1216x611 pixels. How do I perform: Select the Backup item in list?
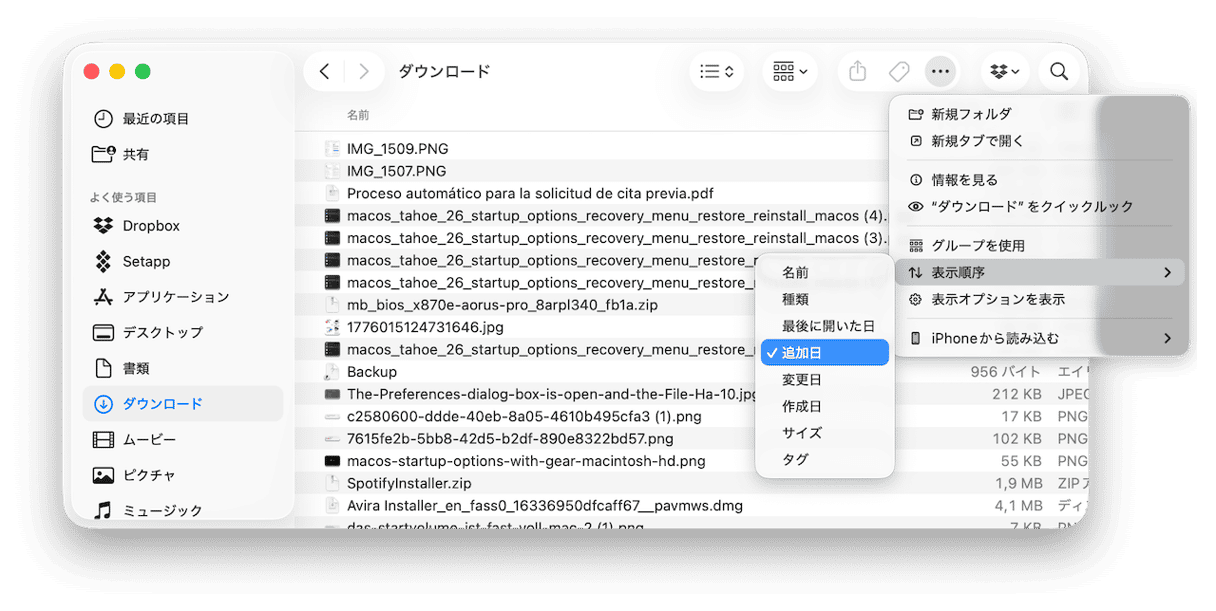[371, 372]
